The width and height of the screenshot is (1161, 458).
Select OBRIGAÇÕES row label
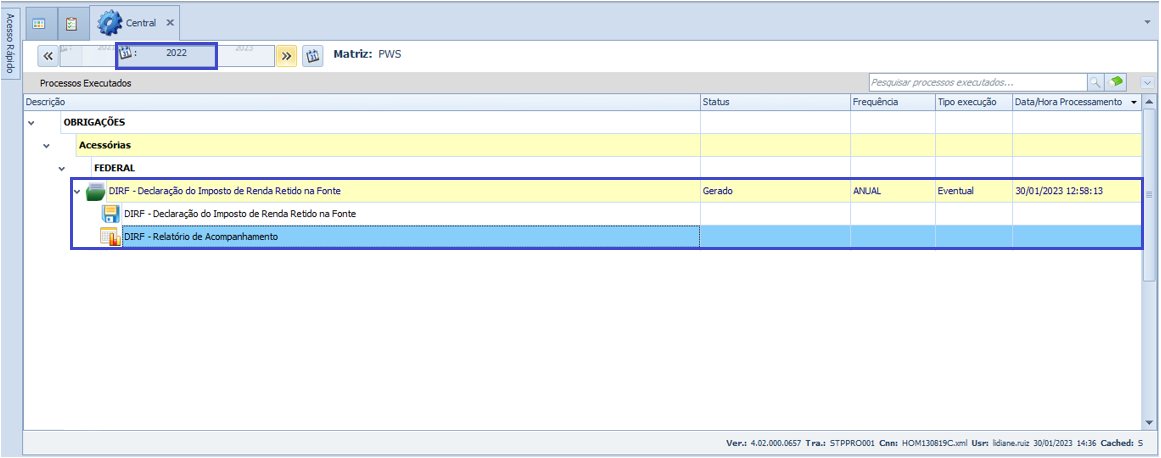click(94, 122)
